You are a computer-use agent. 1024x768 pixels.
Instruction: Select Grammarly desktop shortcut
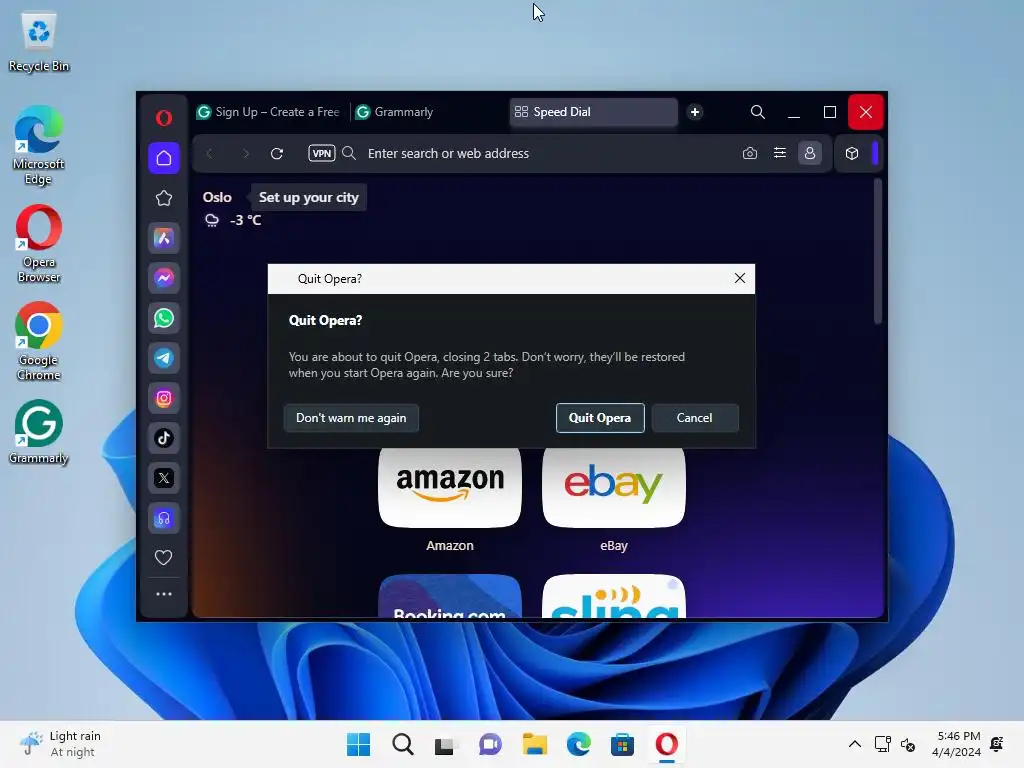coord(39,432)
